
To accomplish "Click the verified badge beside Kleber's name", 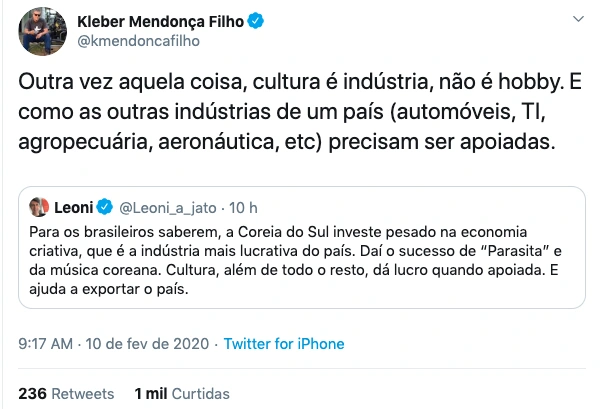I will click(x=257, y=21).
